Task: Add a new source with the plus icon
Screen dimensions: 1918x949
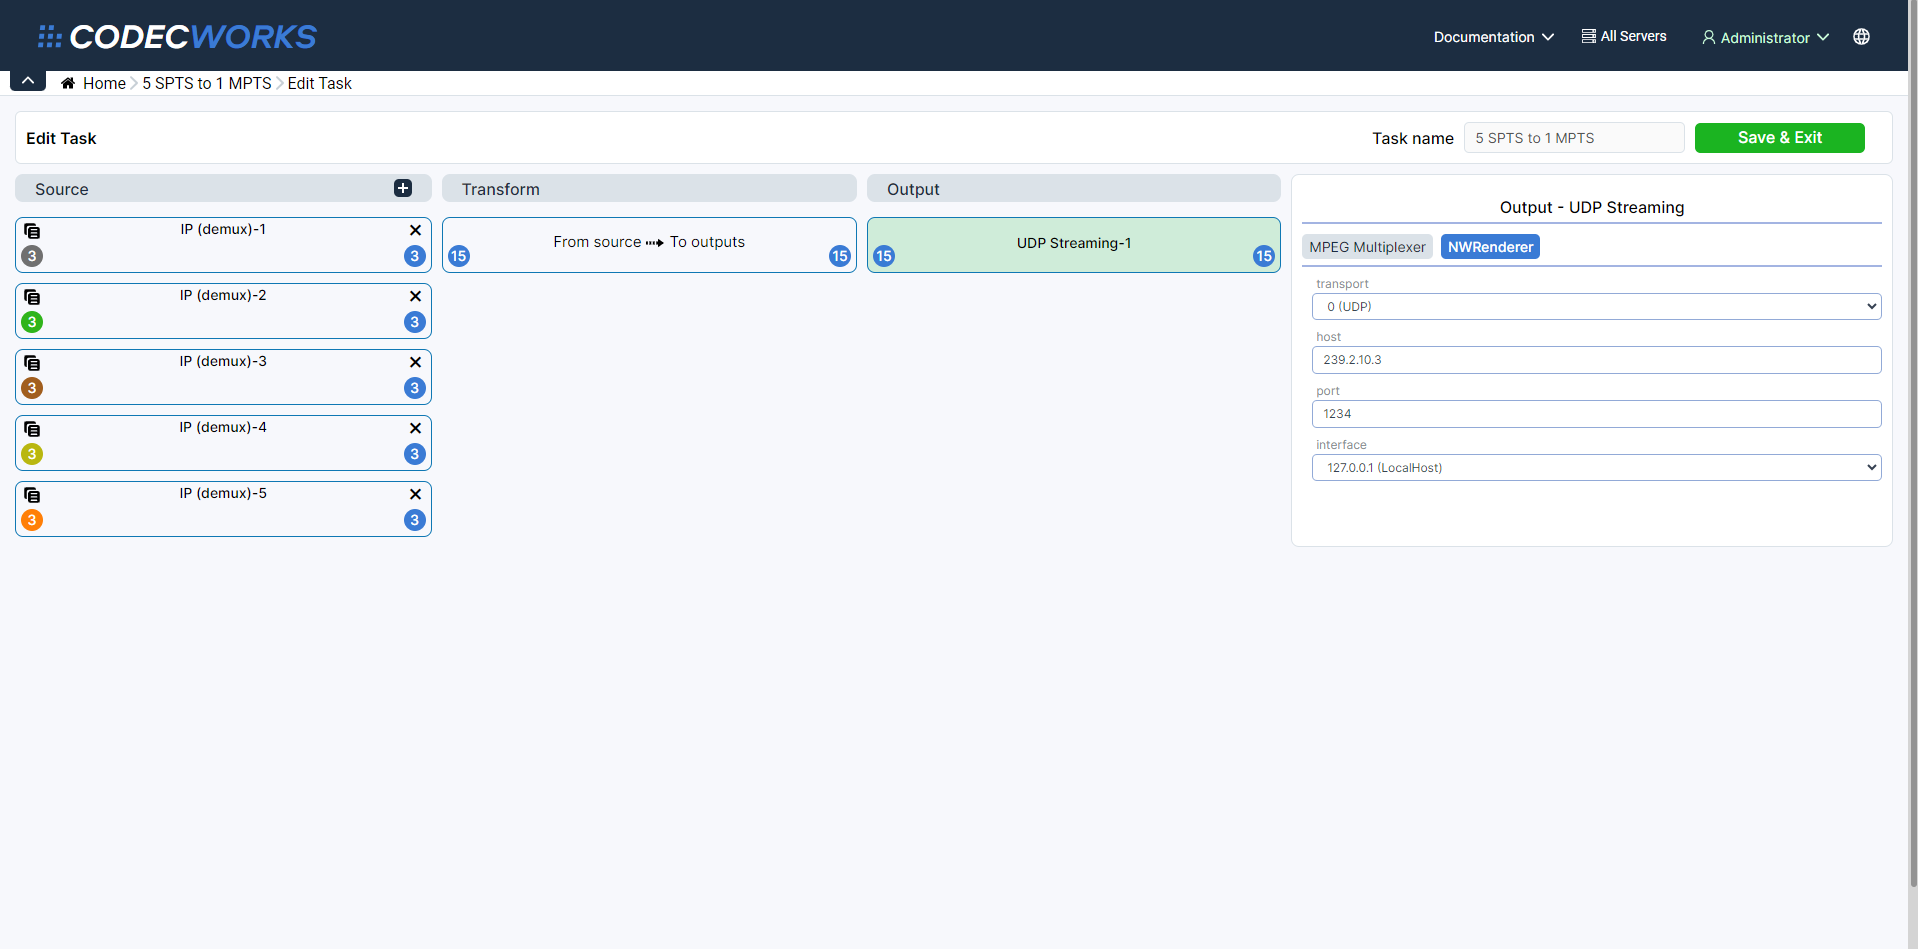Action: [x=403, y=188]
